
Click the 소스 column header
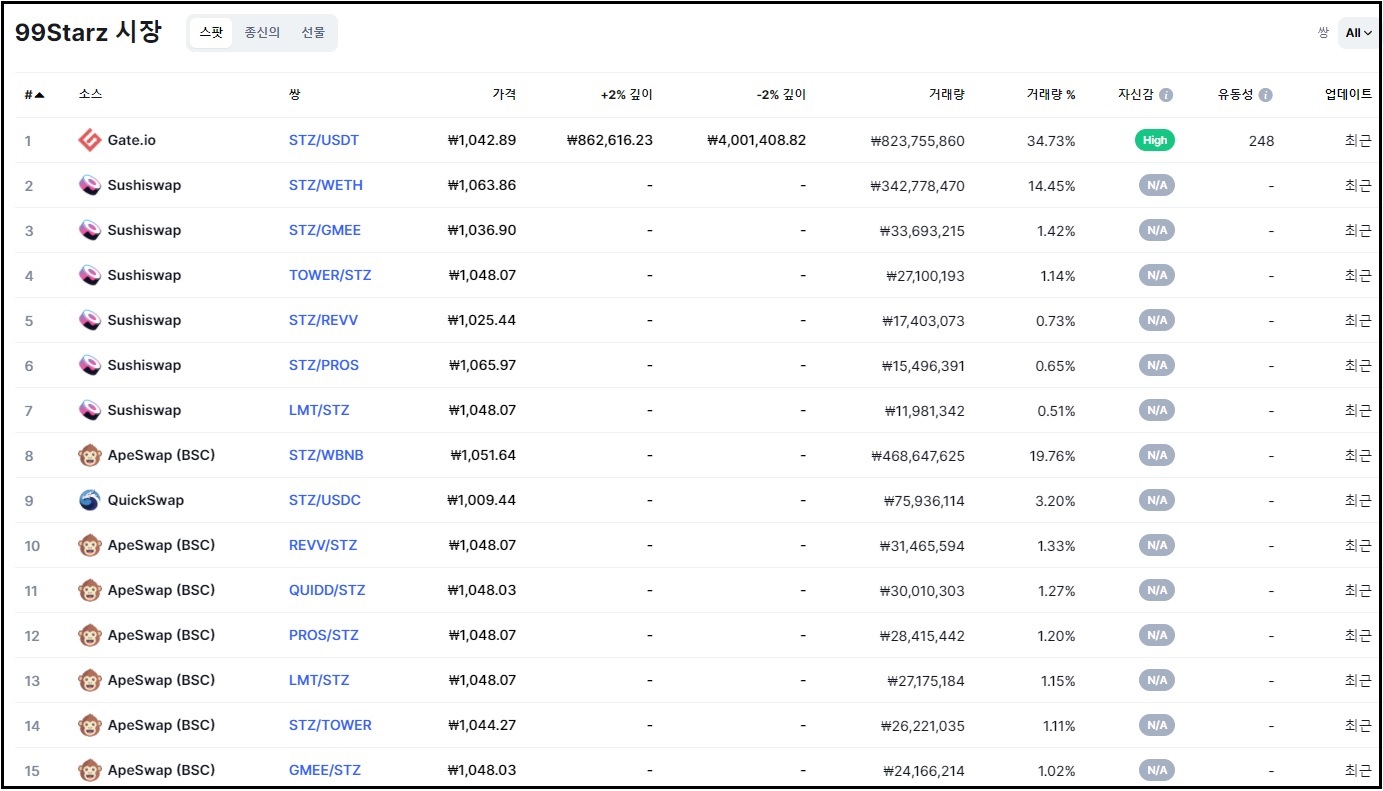pos(90,95)
